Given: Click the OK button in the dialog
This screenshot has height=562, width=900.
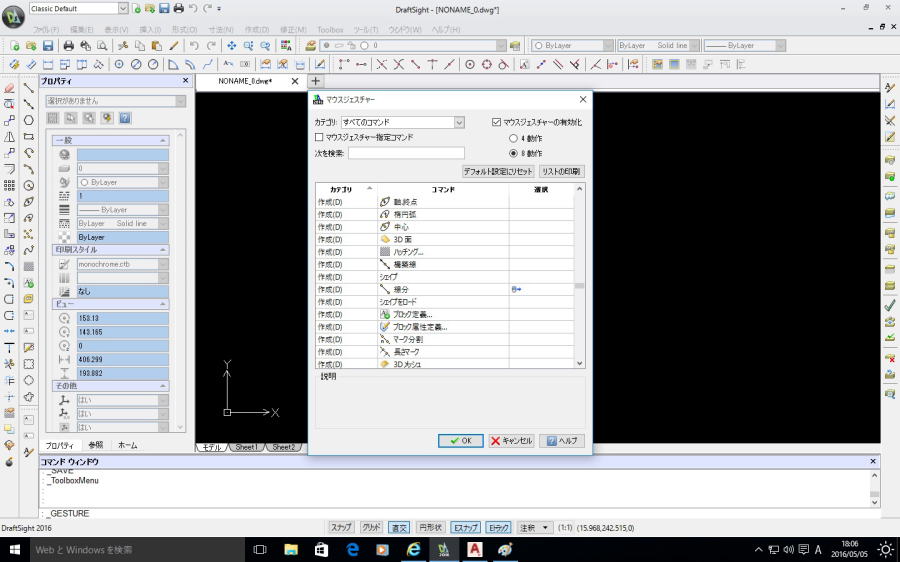Looking at the screenshot, I should click(x=460, y=441).
